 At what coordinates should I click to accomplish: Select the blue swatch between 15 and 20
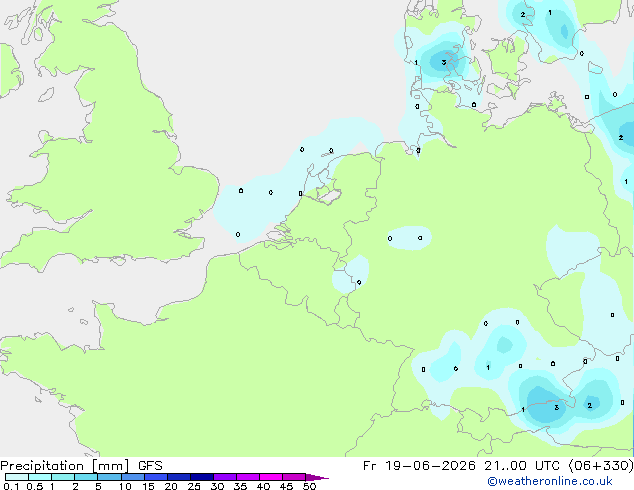[x=156, y=477]
